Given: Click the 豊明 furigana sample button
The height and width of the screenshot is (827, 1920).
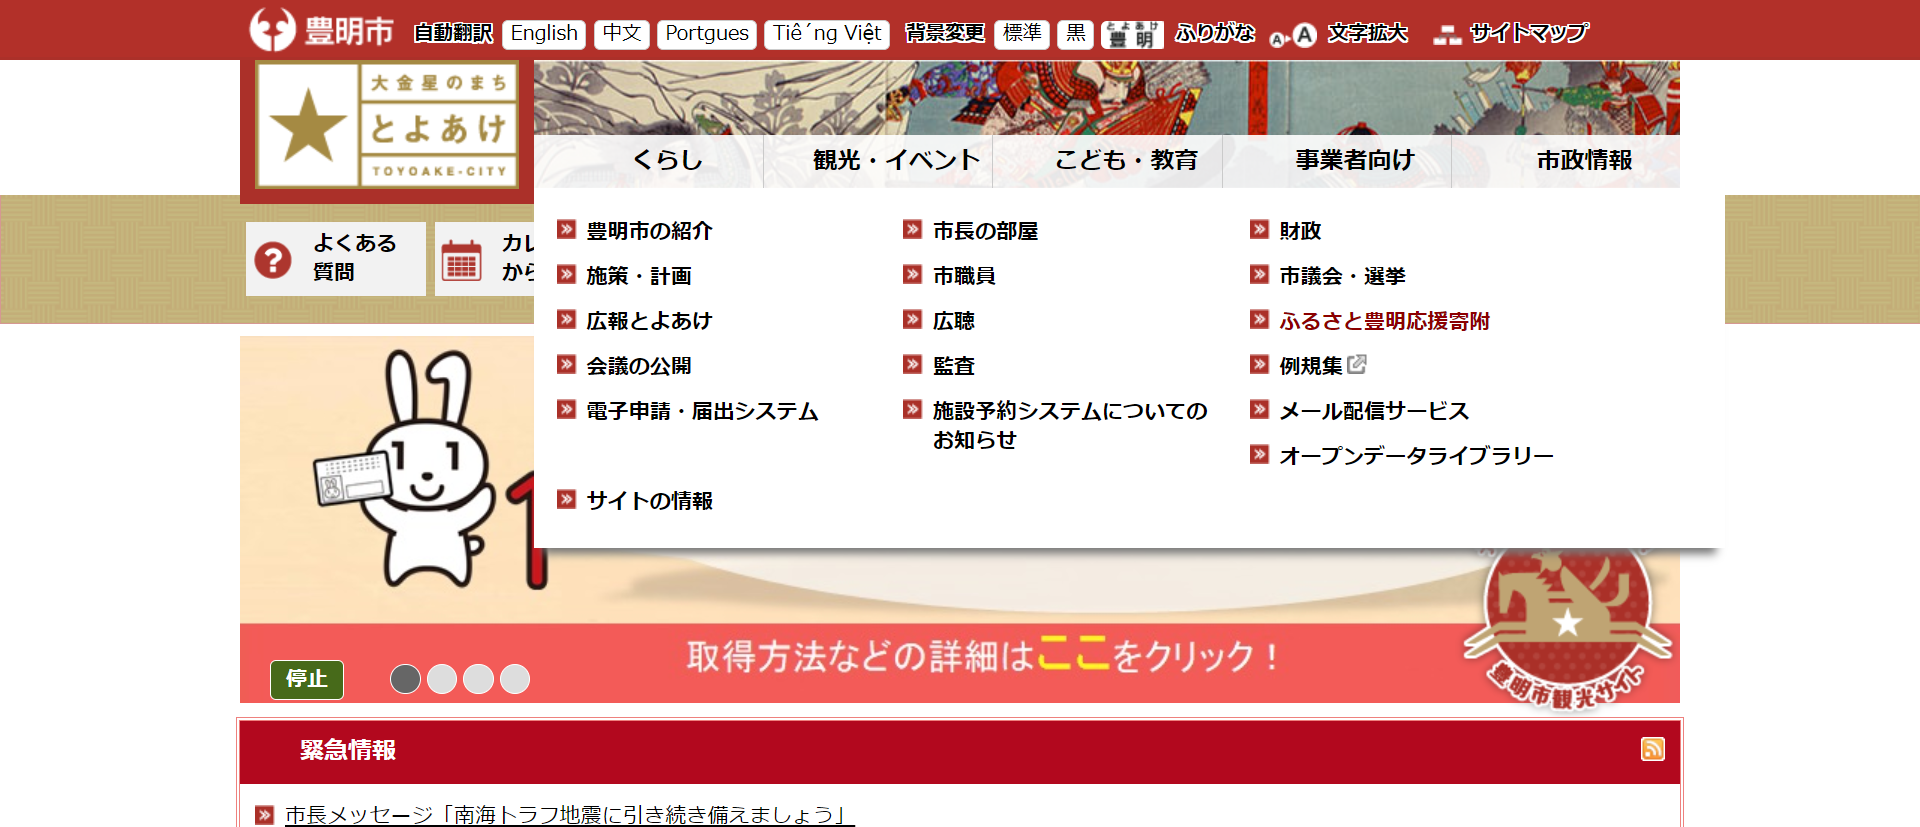Looking at the screenshot, I should pos(1132,35).
